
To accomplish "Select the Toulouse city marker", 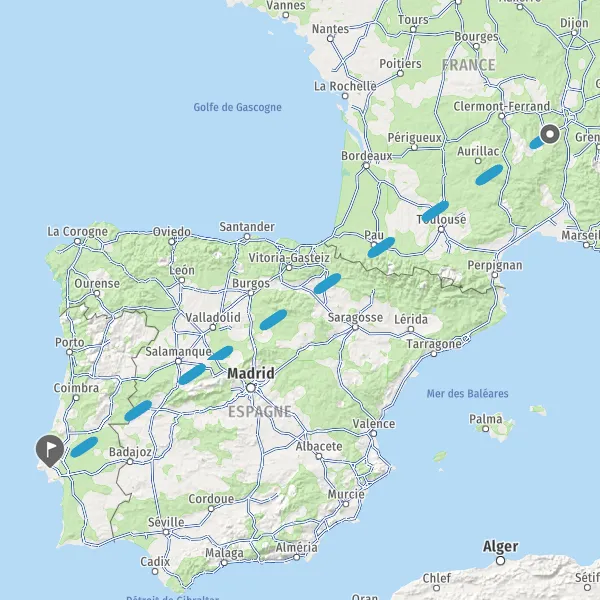I will [x=441, y=229].
